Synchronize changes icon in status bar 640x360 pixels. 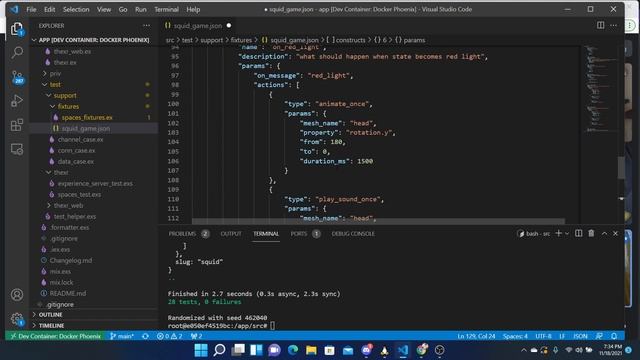[145, 336]
